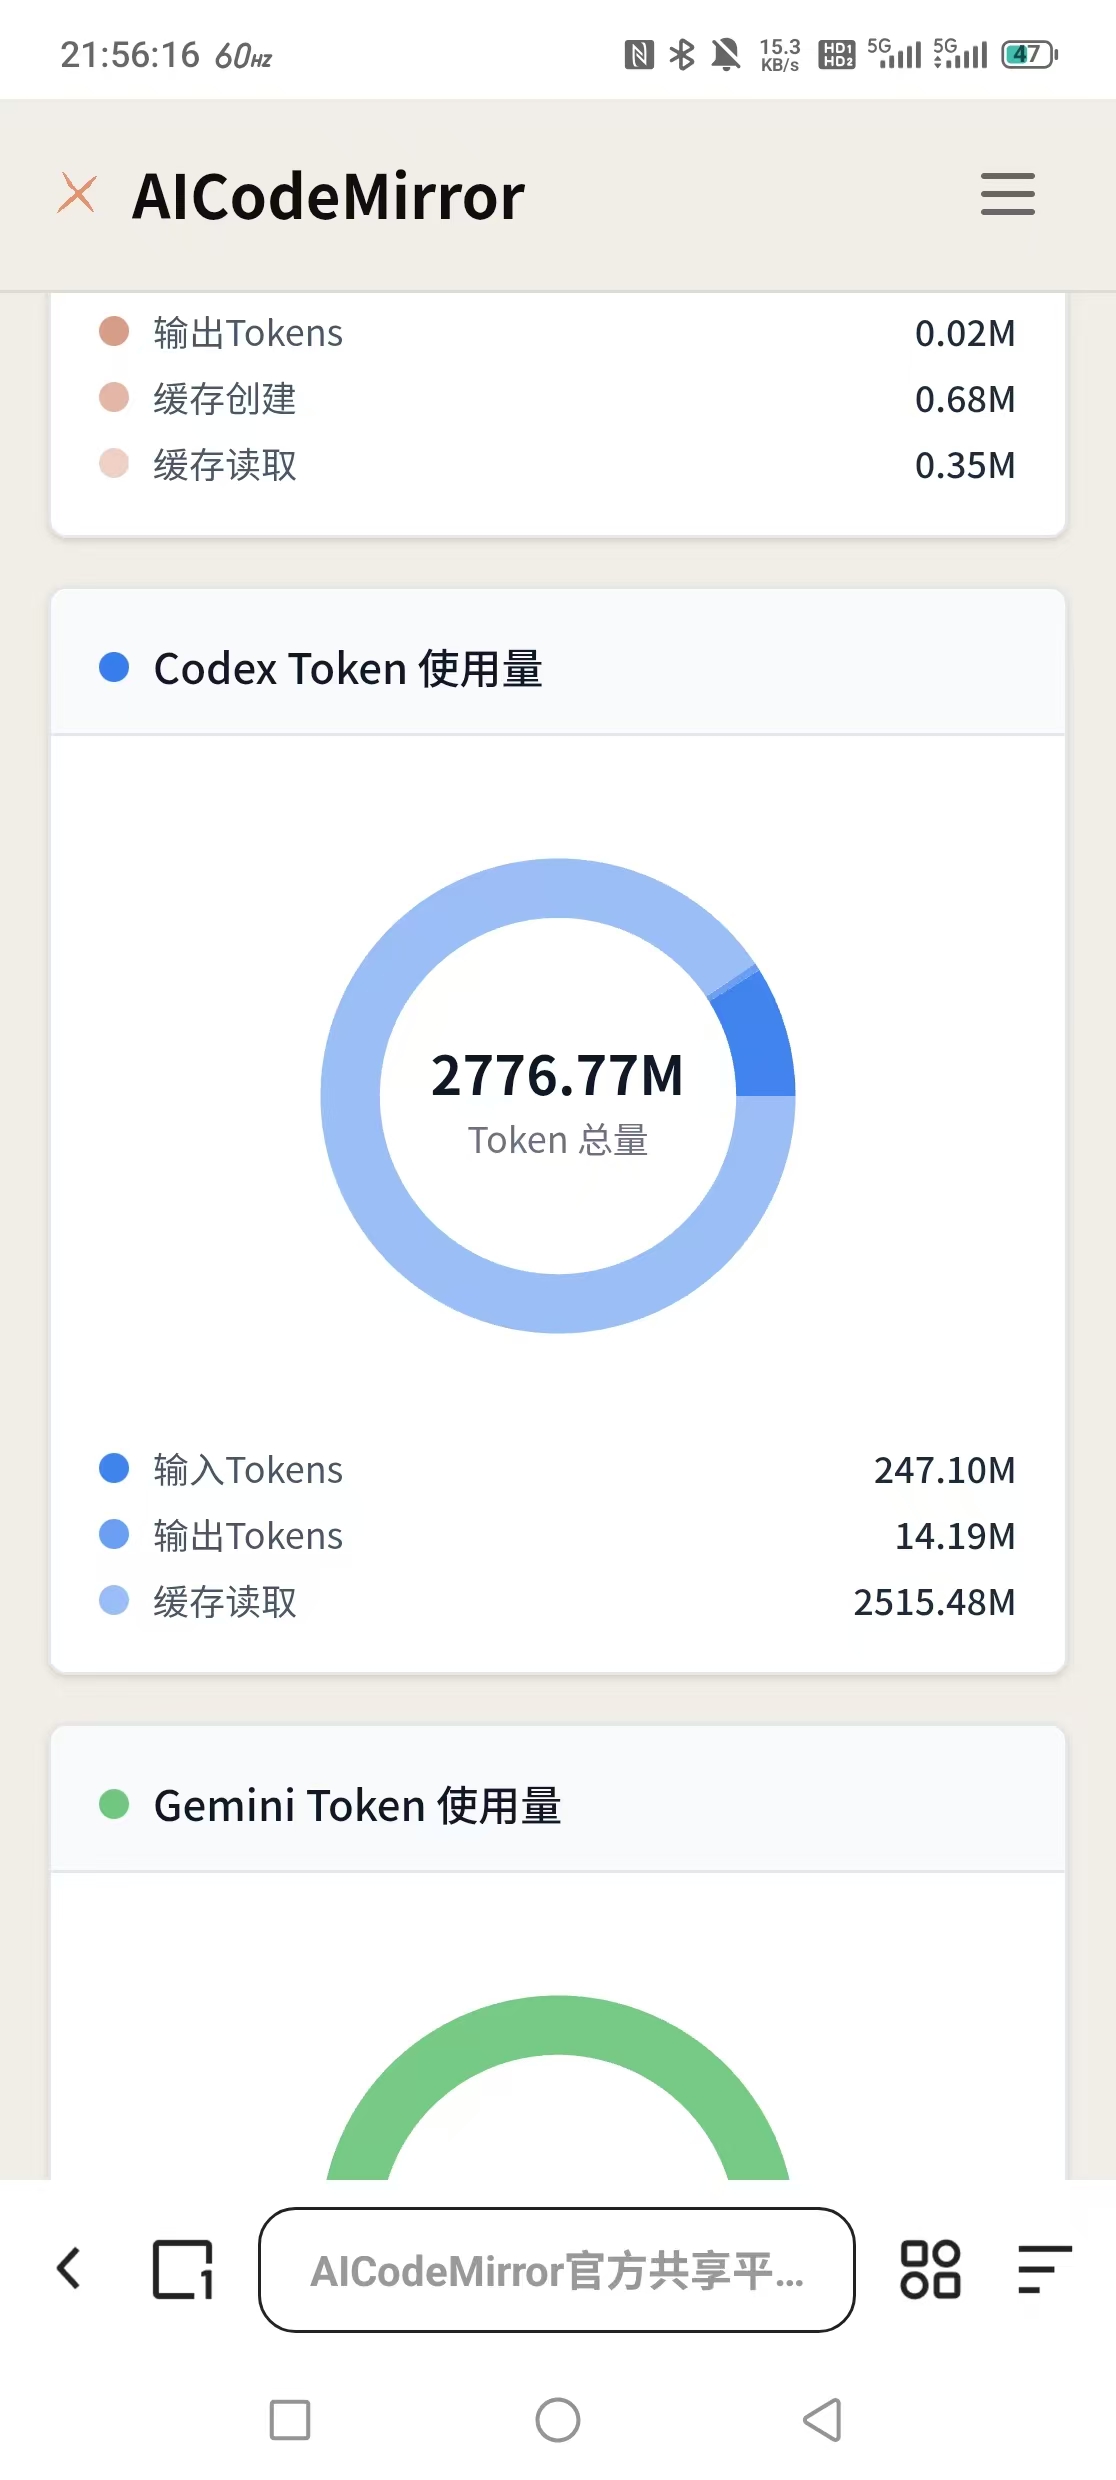1116x2480 pixels.
Task: Click the muted bell status icon
Action: (x=726, y=54)
